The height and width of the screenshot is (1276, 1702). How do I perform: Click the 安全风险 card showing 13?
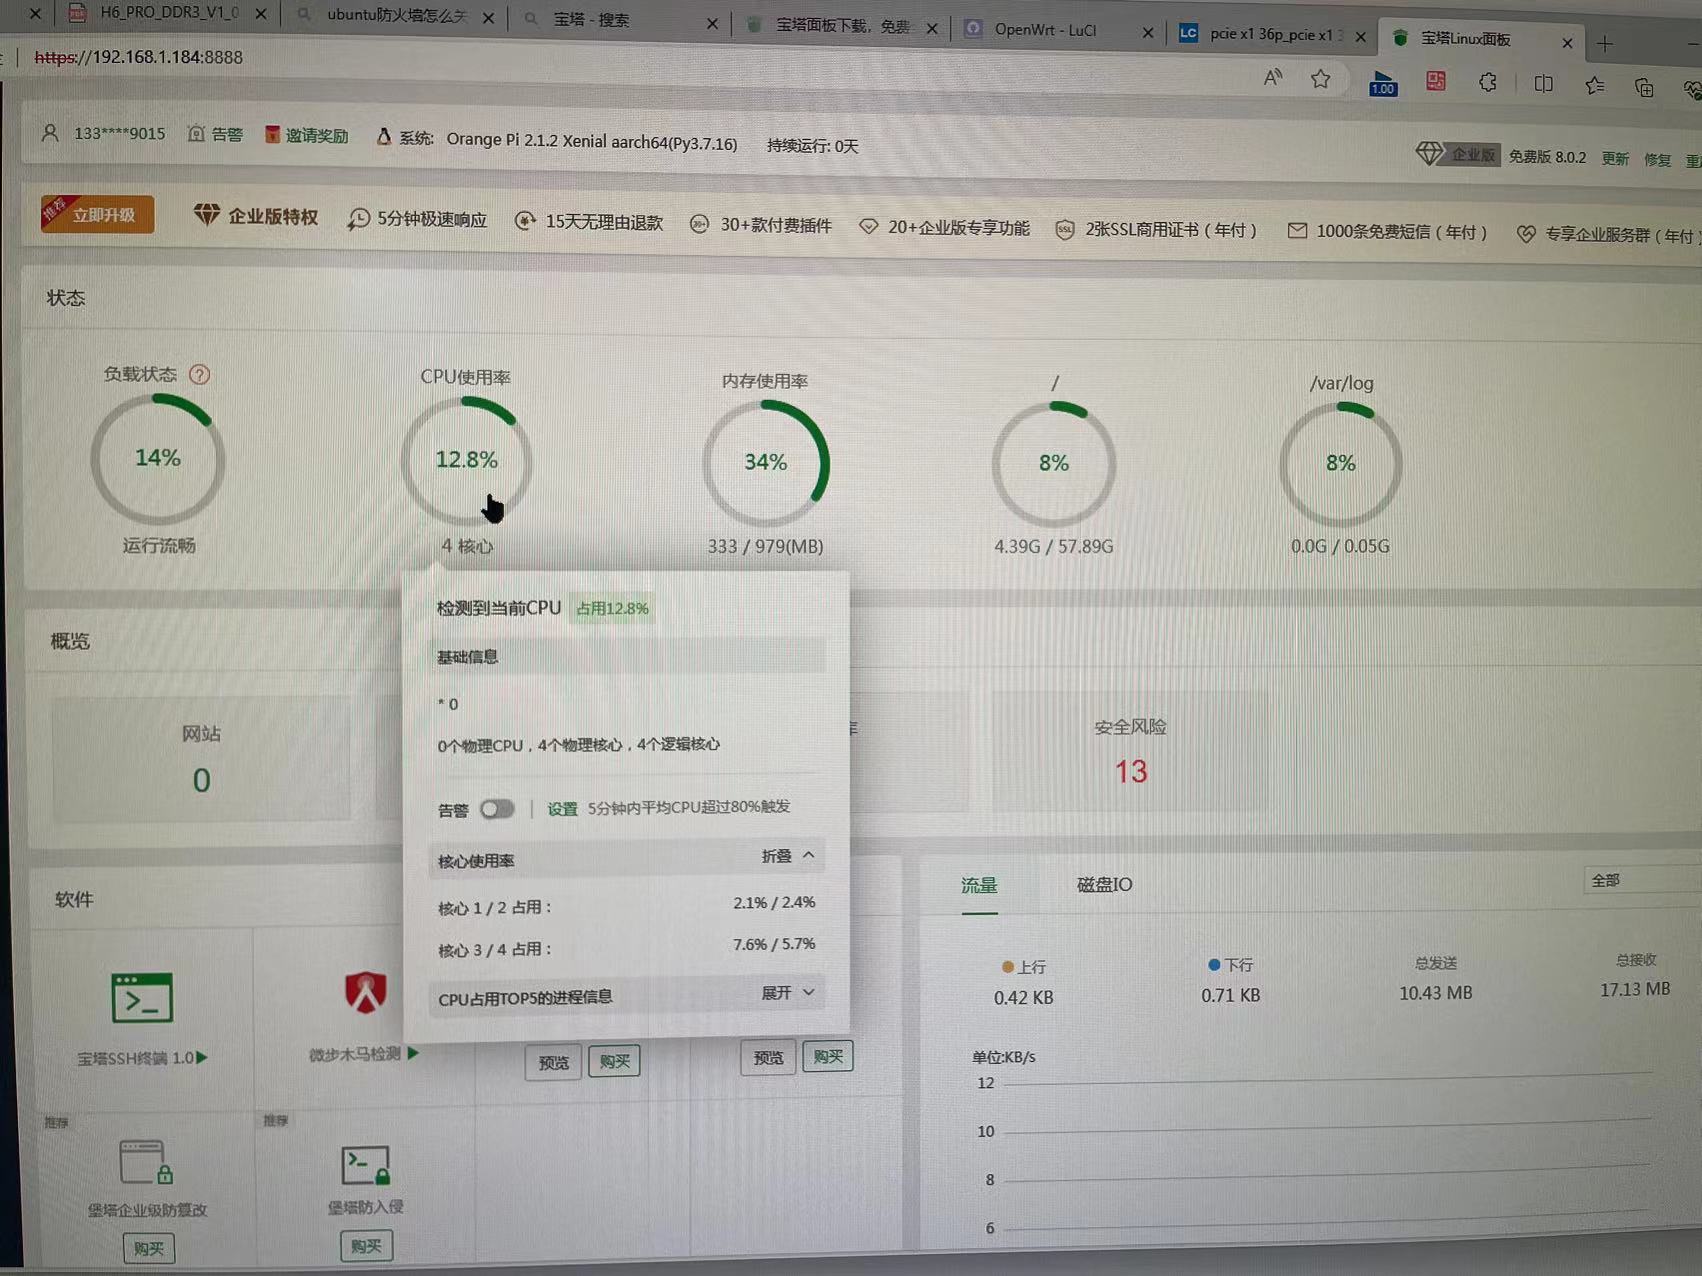click(1130, 752)
